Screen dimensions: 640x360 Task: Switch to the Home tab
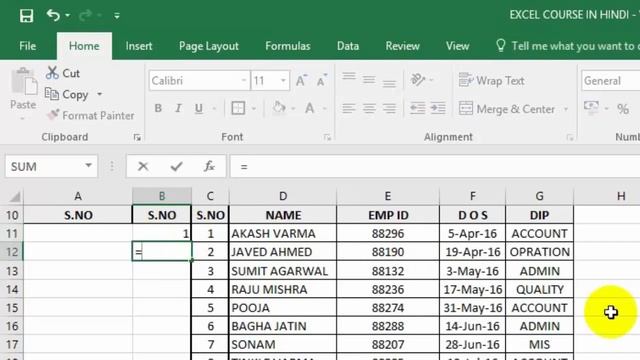(84, 46)
